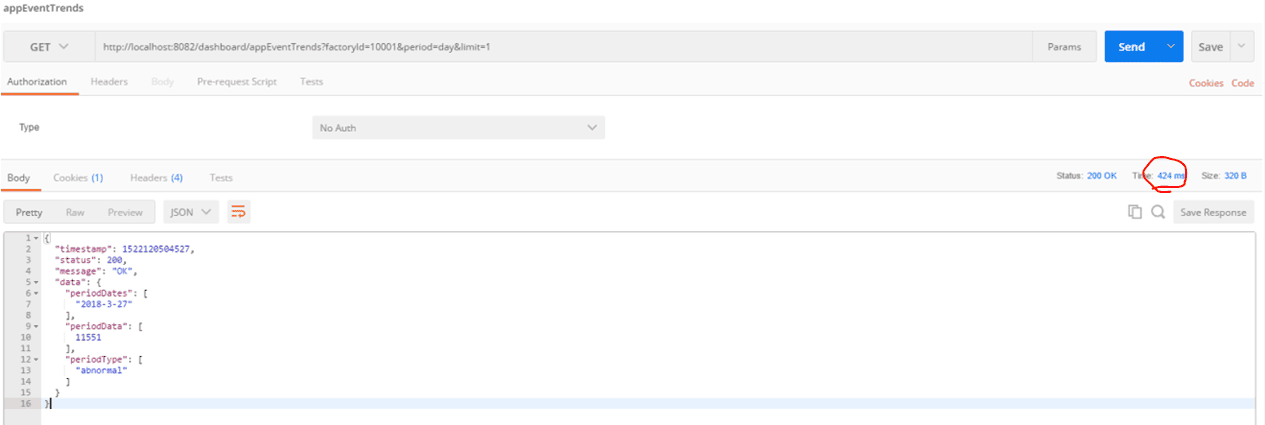Collapse the "periodDates" array fold arrow
Image resolution: width=1265 pixels, height=425 pixels.
pyautogui.click(x=36, y=293)
